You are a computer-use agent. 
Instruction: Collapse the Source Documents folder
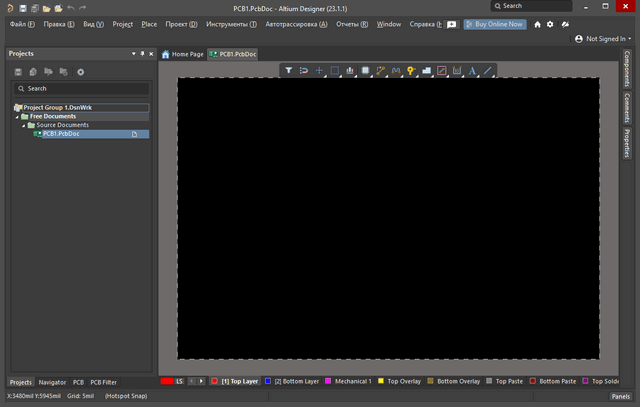[x=24, y=125]
